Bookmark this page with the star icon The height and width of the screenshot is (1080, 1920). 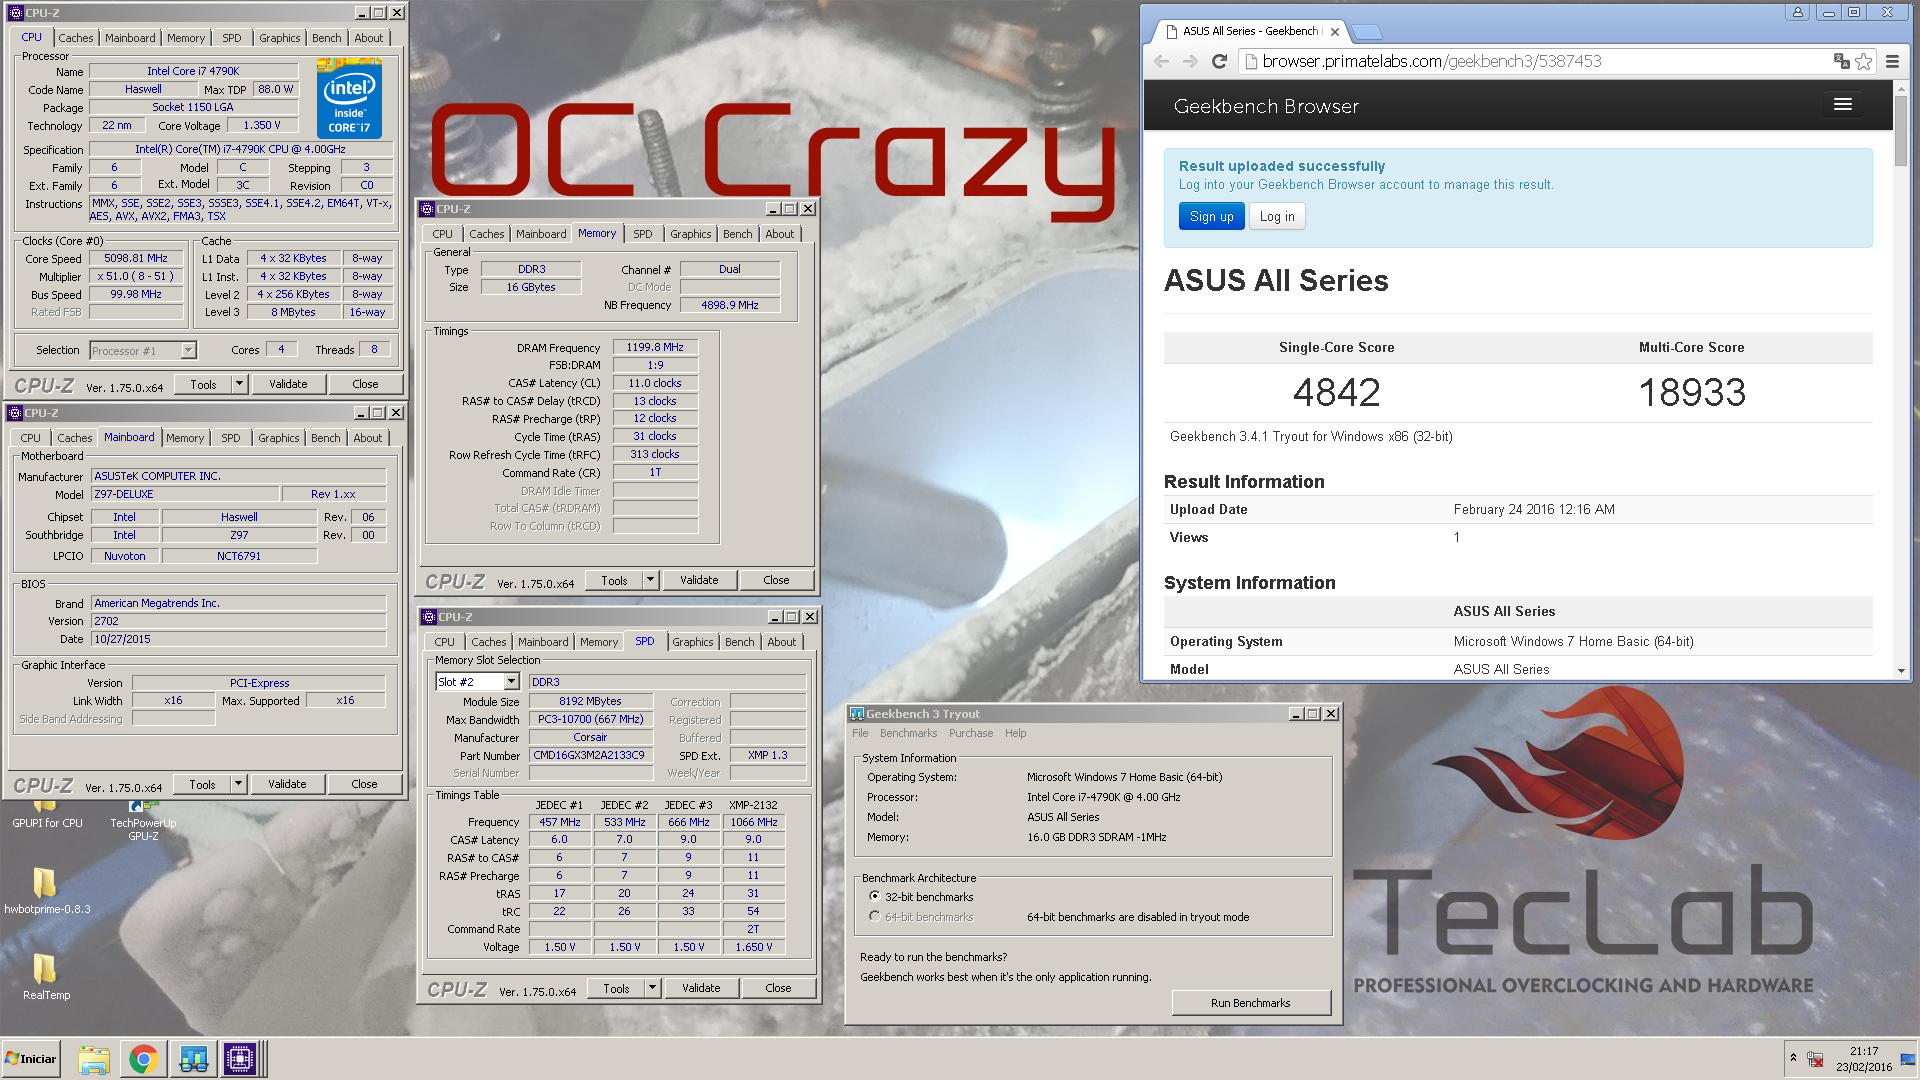point(1864,61)
